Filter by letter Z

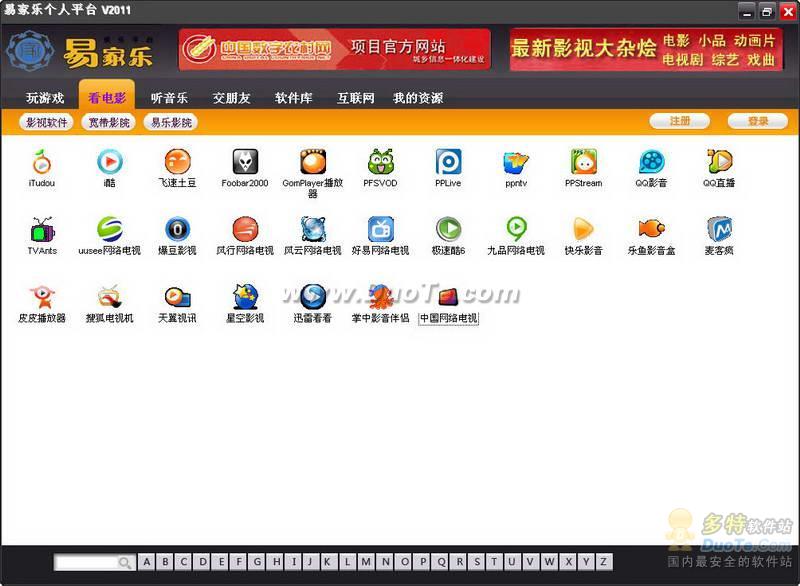[604, 562]
